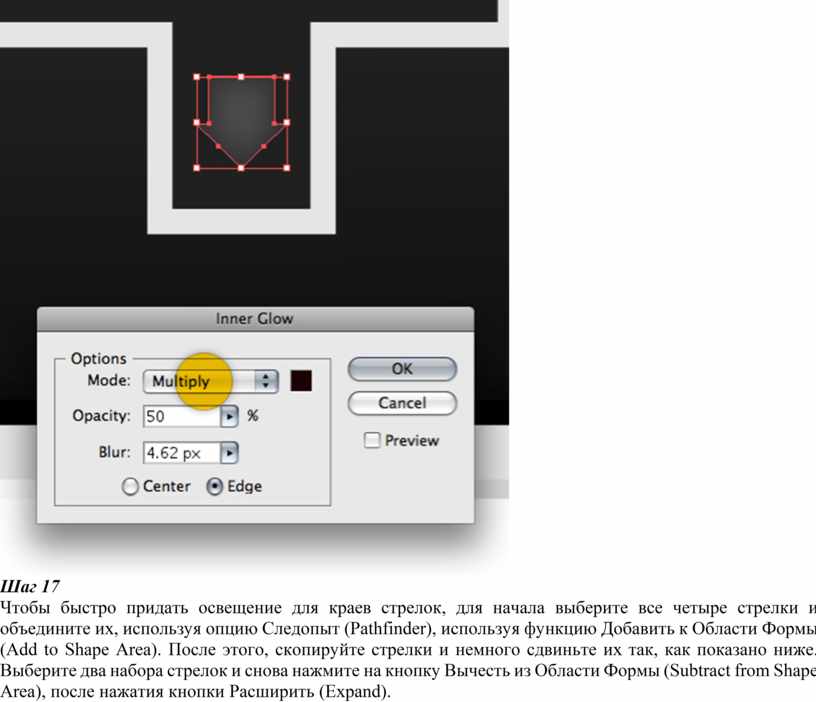Click the glow color swatch next to Mode
The width and height of the screenshot is (816, 702).
click(301, 381)
